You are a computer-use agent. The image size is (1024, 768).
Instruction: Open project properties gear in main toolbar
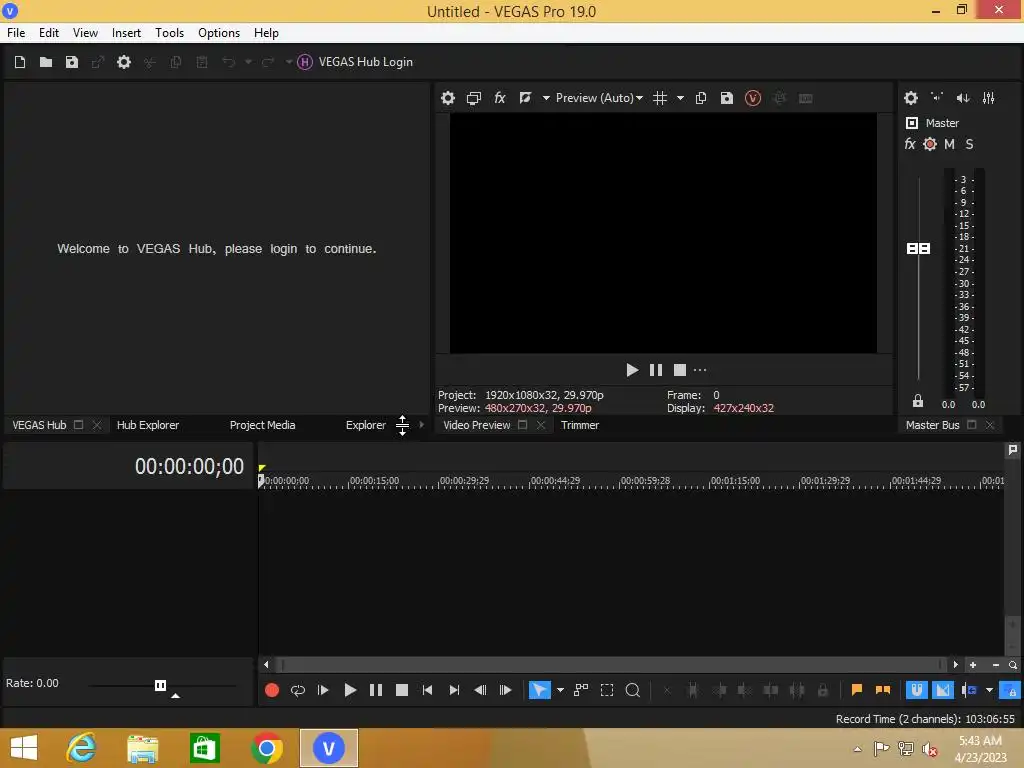pyautogui.click(x=123, y=62)
